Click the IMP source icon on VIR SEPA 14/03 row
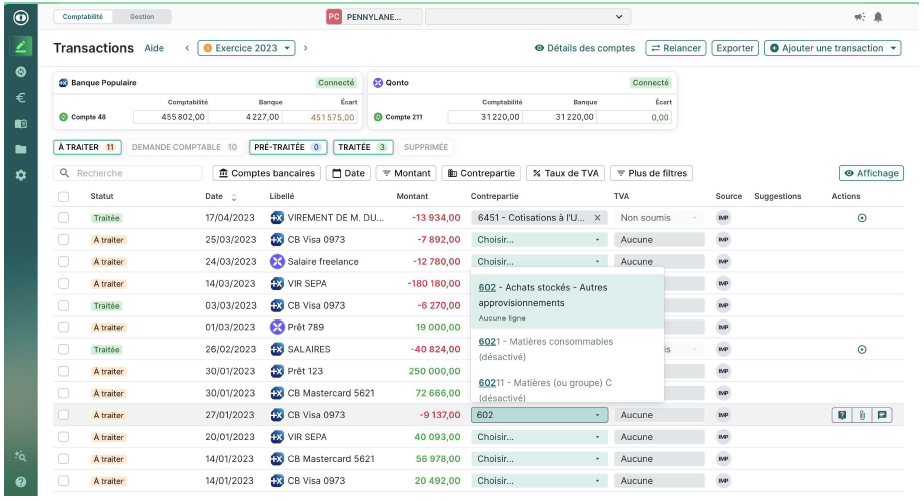The height and width of the screenshot is (501, 924). pos(723,284)
